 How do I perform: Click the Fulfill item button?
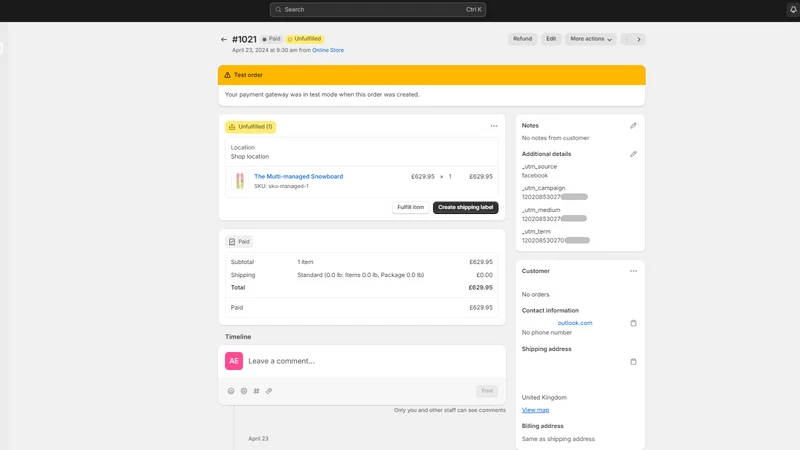point(410,207)
